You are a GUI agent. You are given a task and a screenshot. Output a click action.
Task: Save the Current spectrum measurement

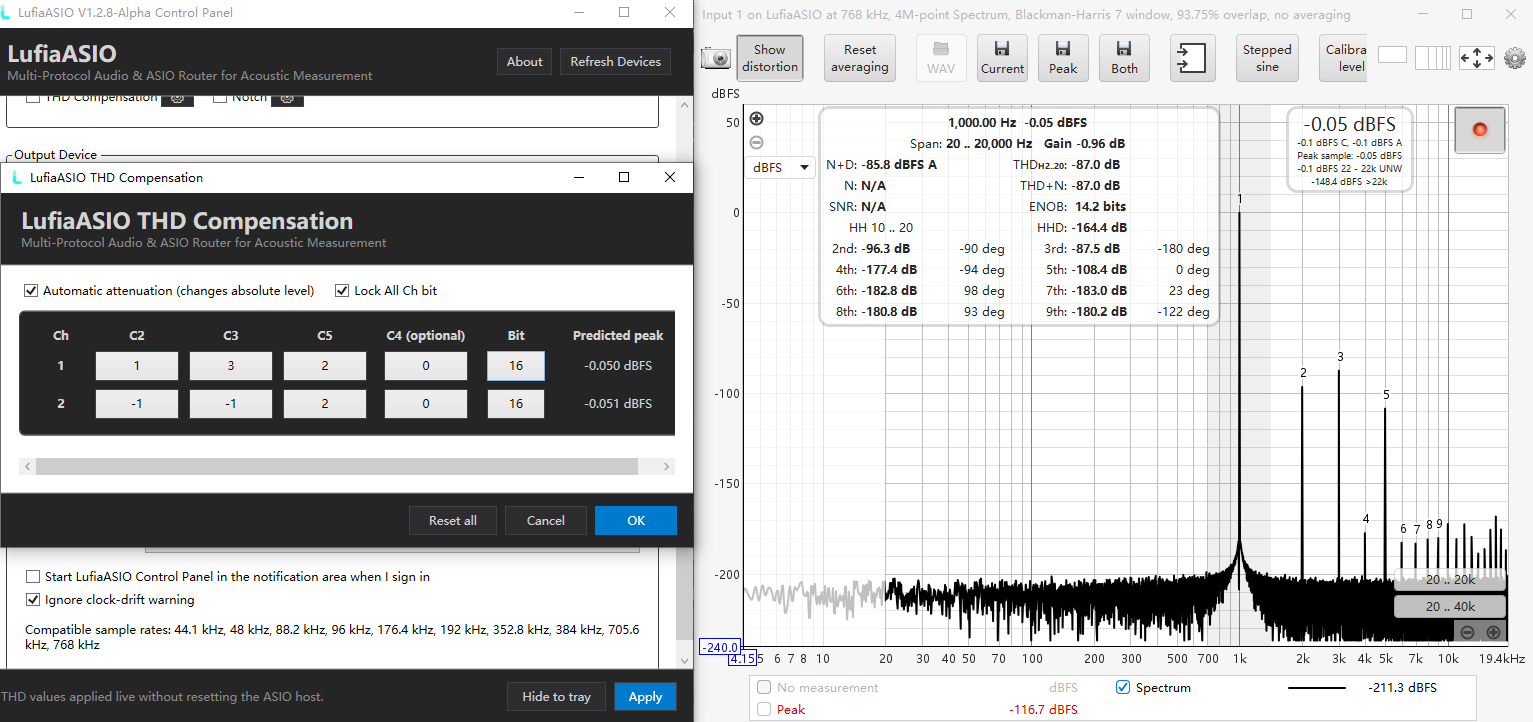pyautogui.click(x=1002, y=58)
